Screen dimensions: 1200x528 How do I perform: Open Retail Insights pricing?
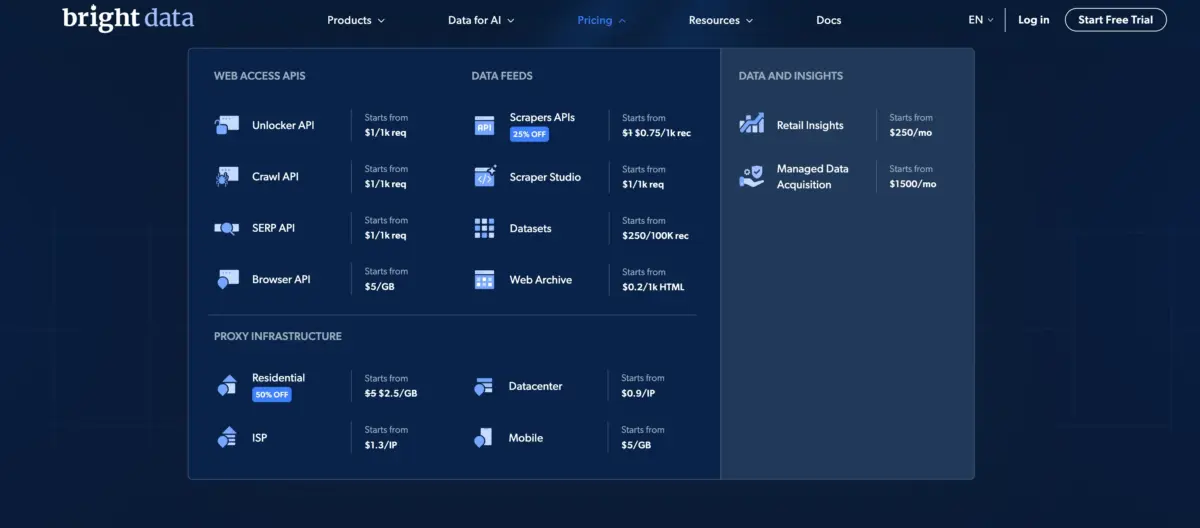click(x=810, y=125)
